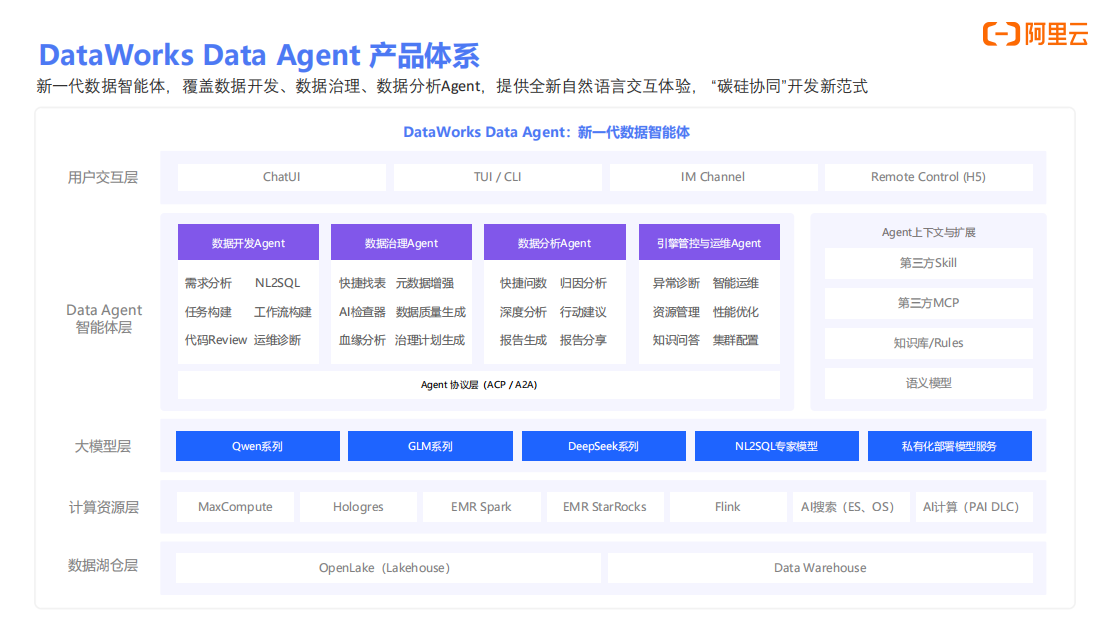Select the MaxCompute box
Screen dimensions: 1107x621
tap(235, 507)
